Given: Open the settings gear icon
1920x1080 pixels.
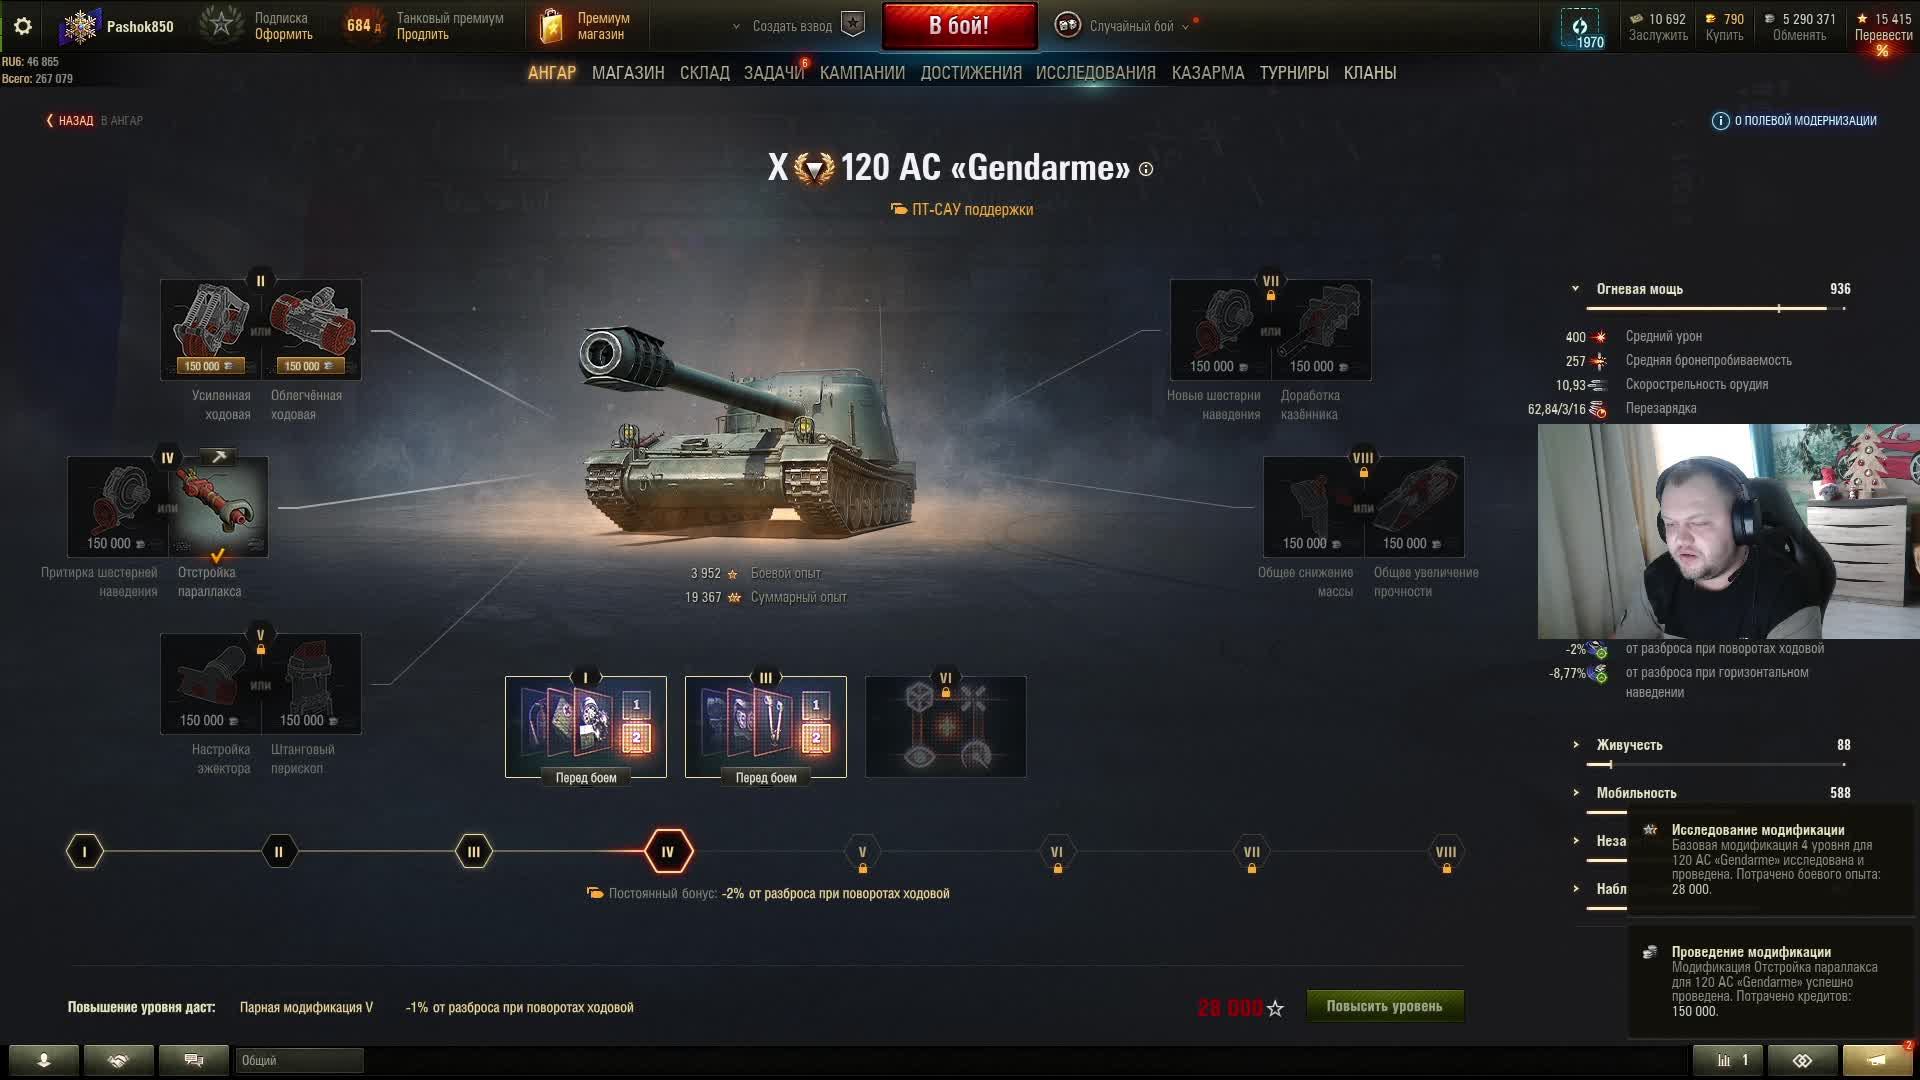Looking at the screenshot, I should click(22, 26).
